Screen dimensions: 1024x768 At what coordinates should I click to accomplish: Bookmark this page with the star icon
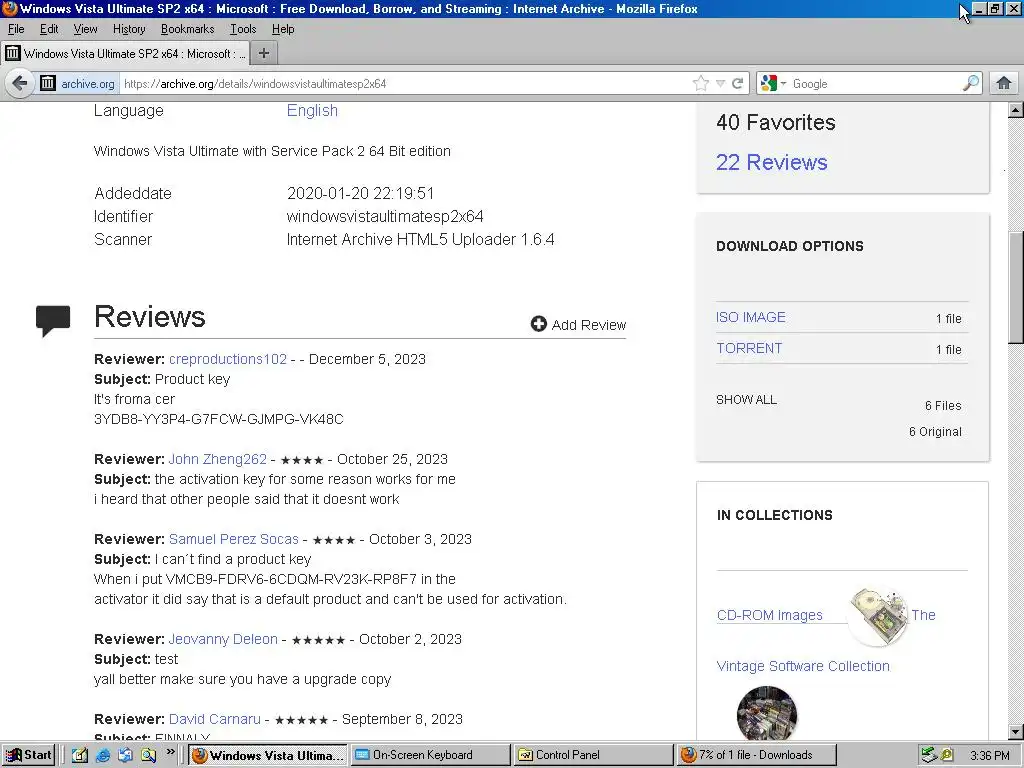click(701, 84)
